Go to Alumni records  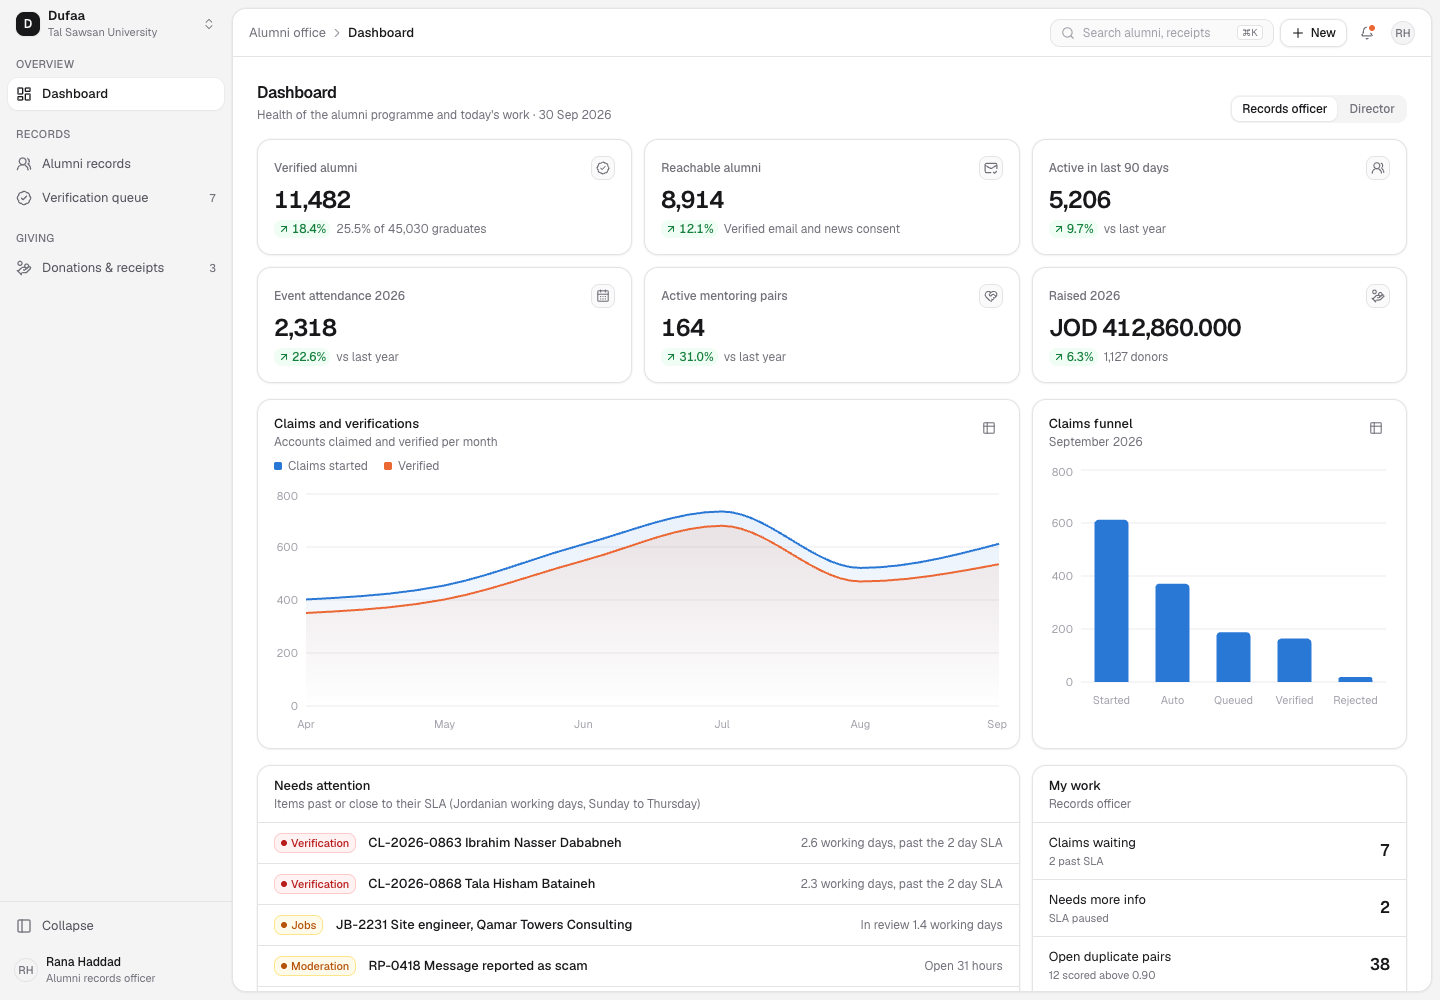tap(116, 164)
